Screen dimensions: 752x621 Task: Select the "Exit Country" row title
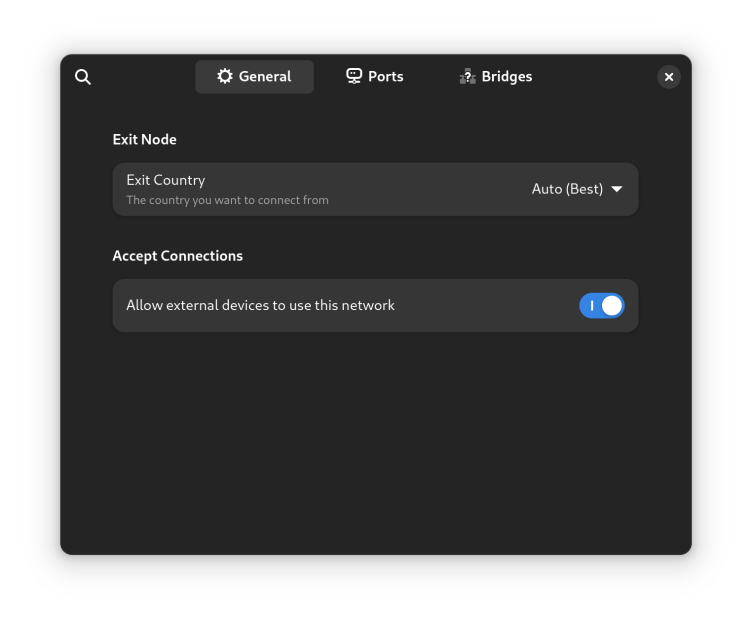[166, 180]
